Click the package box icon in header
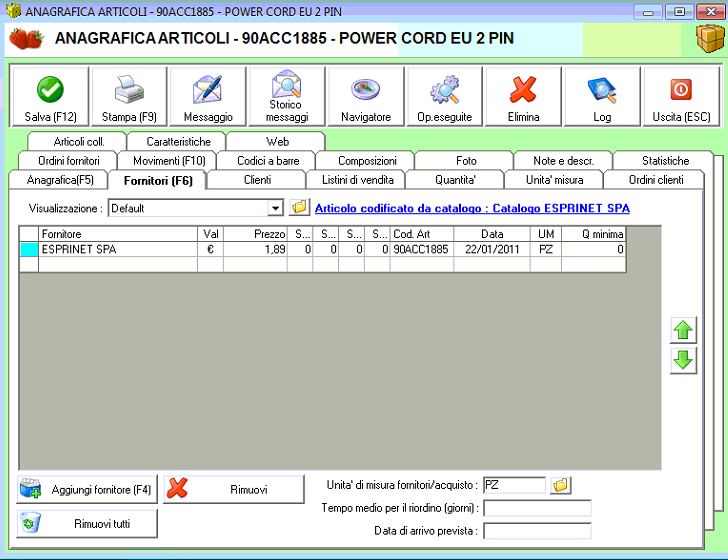Viewport: 728px width, 560px height. [x=710, y=39]
